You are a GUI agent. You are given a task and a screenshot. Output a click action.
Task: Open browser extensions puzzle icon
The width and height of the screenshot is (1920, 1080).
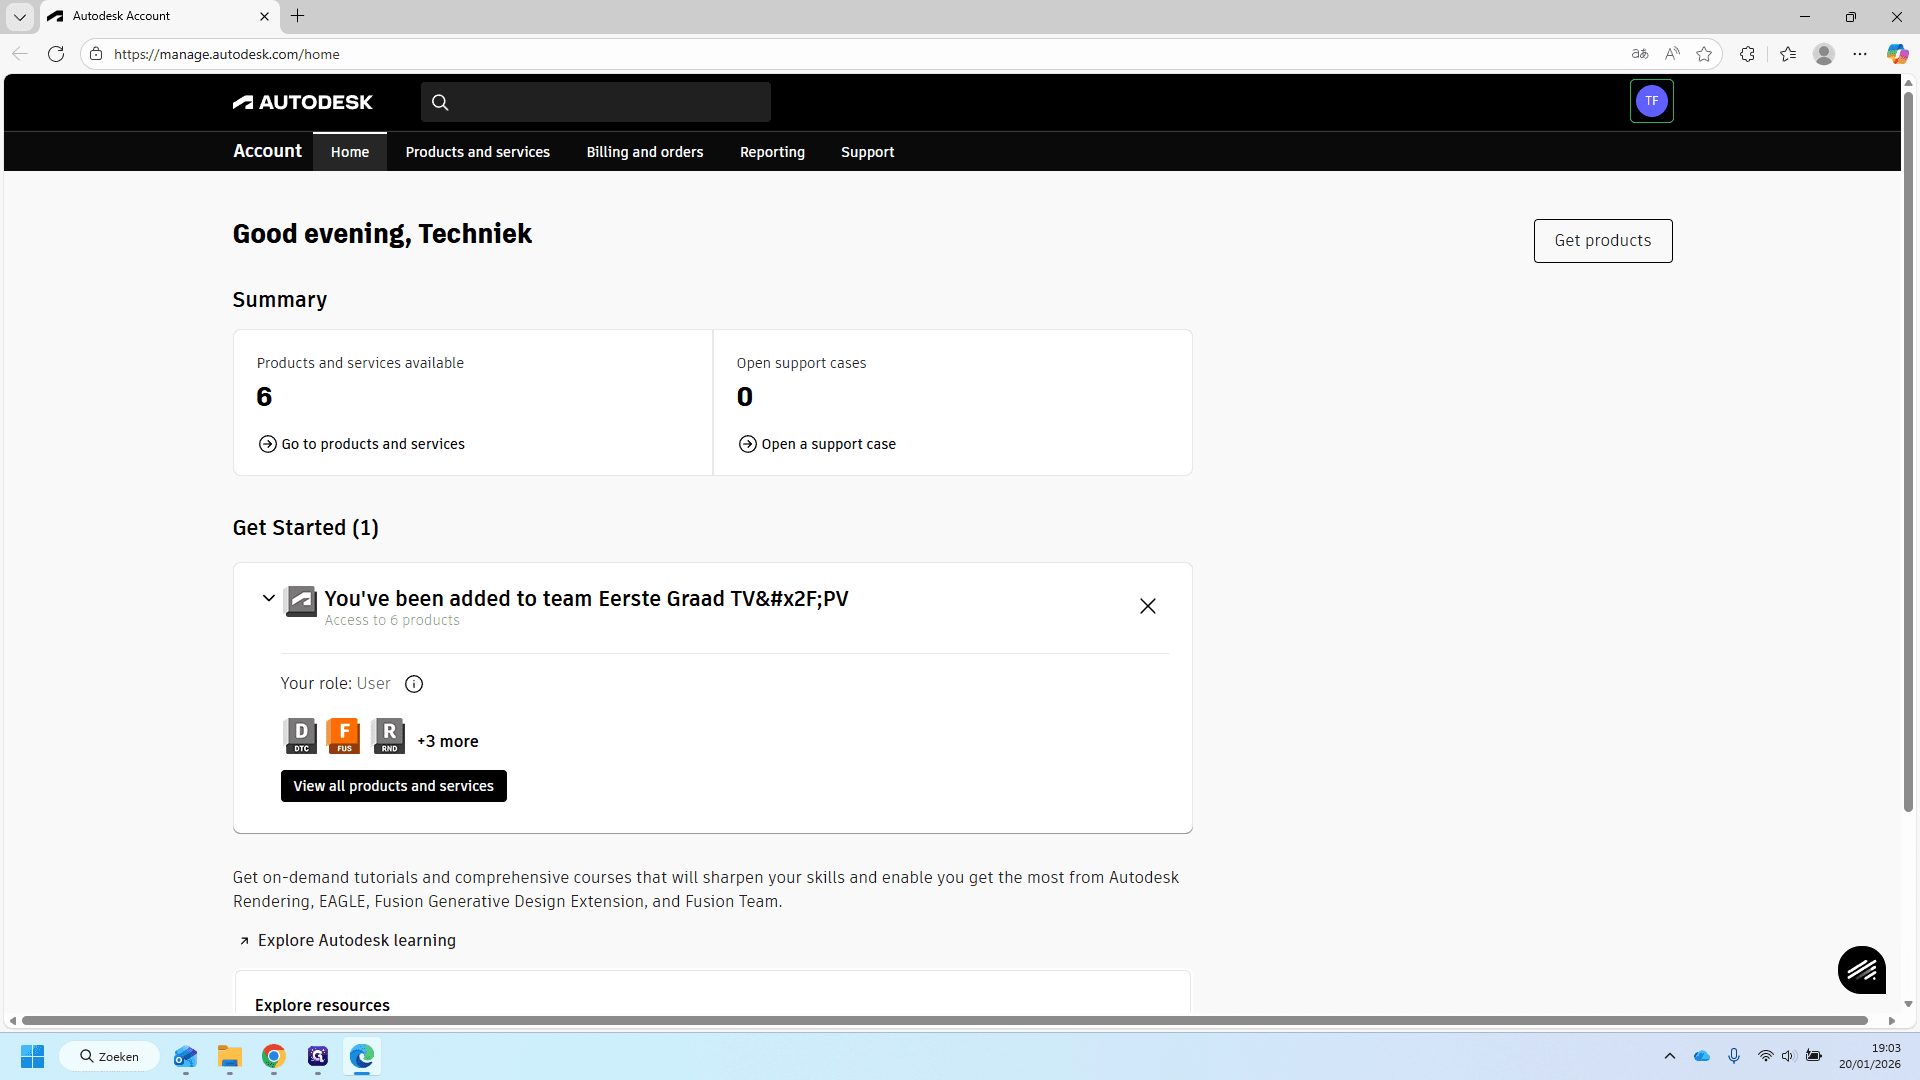pyautogui.click(x=1747, y=54)
